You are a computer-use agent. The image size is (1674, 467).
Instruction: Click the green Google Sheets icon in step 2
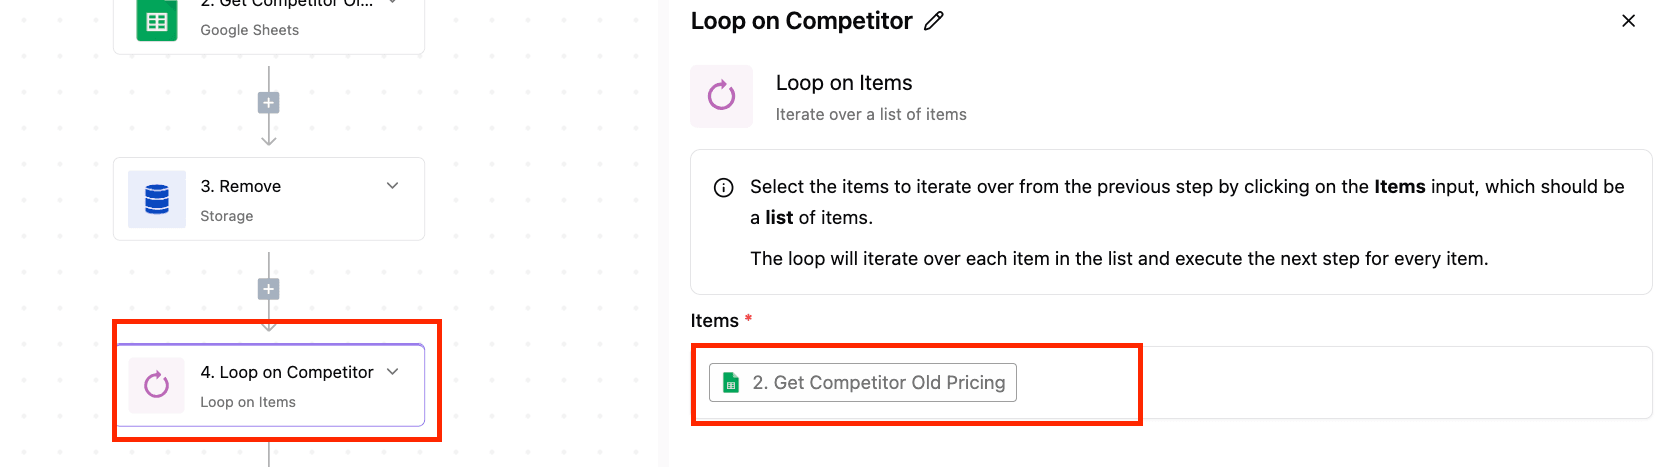coord(157,20)
